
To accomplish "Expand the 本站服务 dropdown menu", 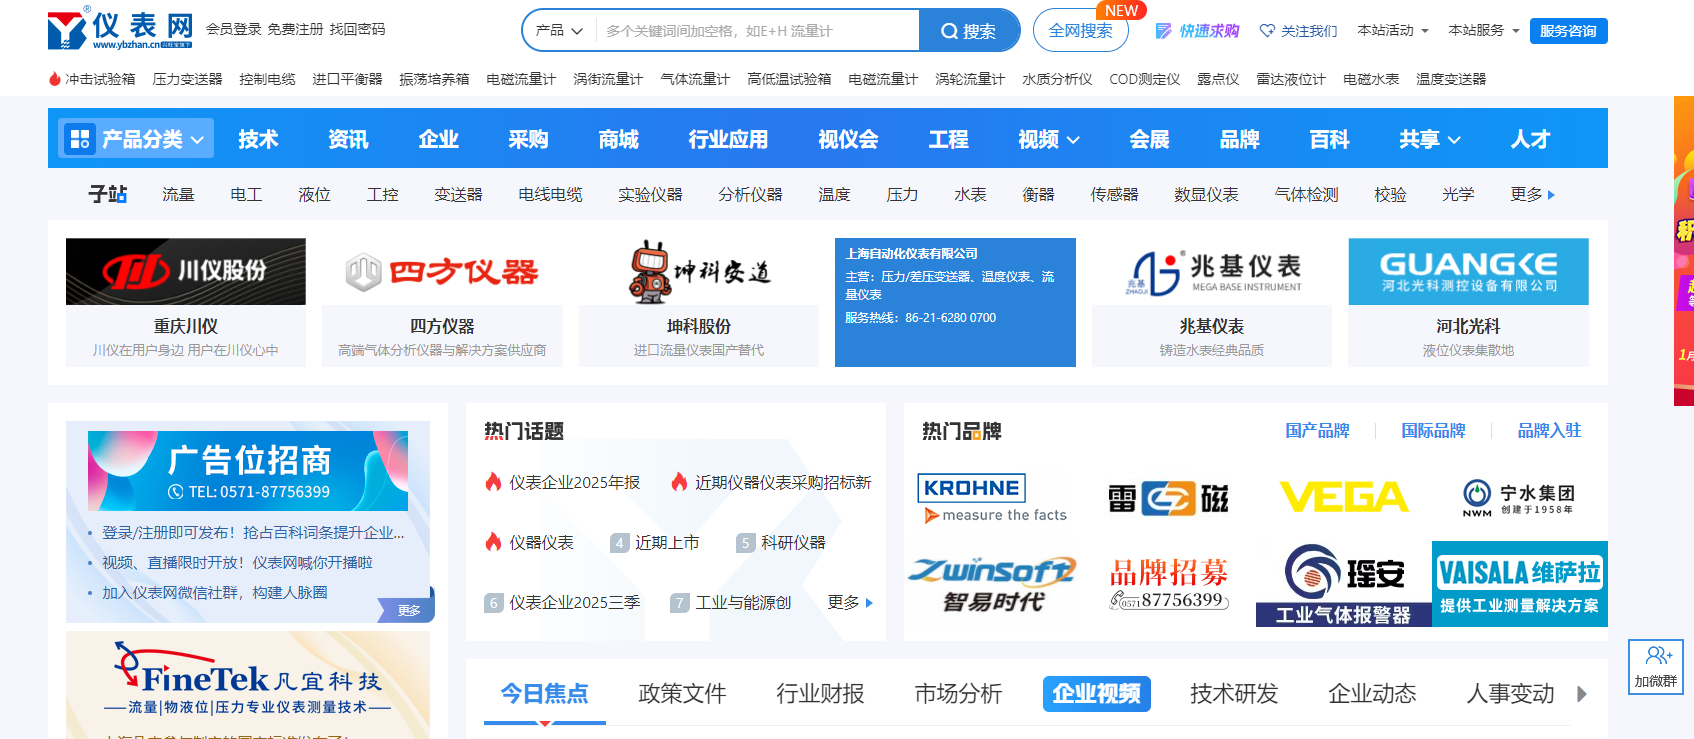I will [1484, 31].
